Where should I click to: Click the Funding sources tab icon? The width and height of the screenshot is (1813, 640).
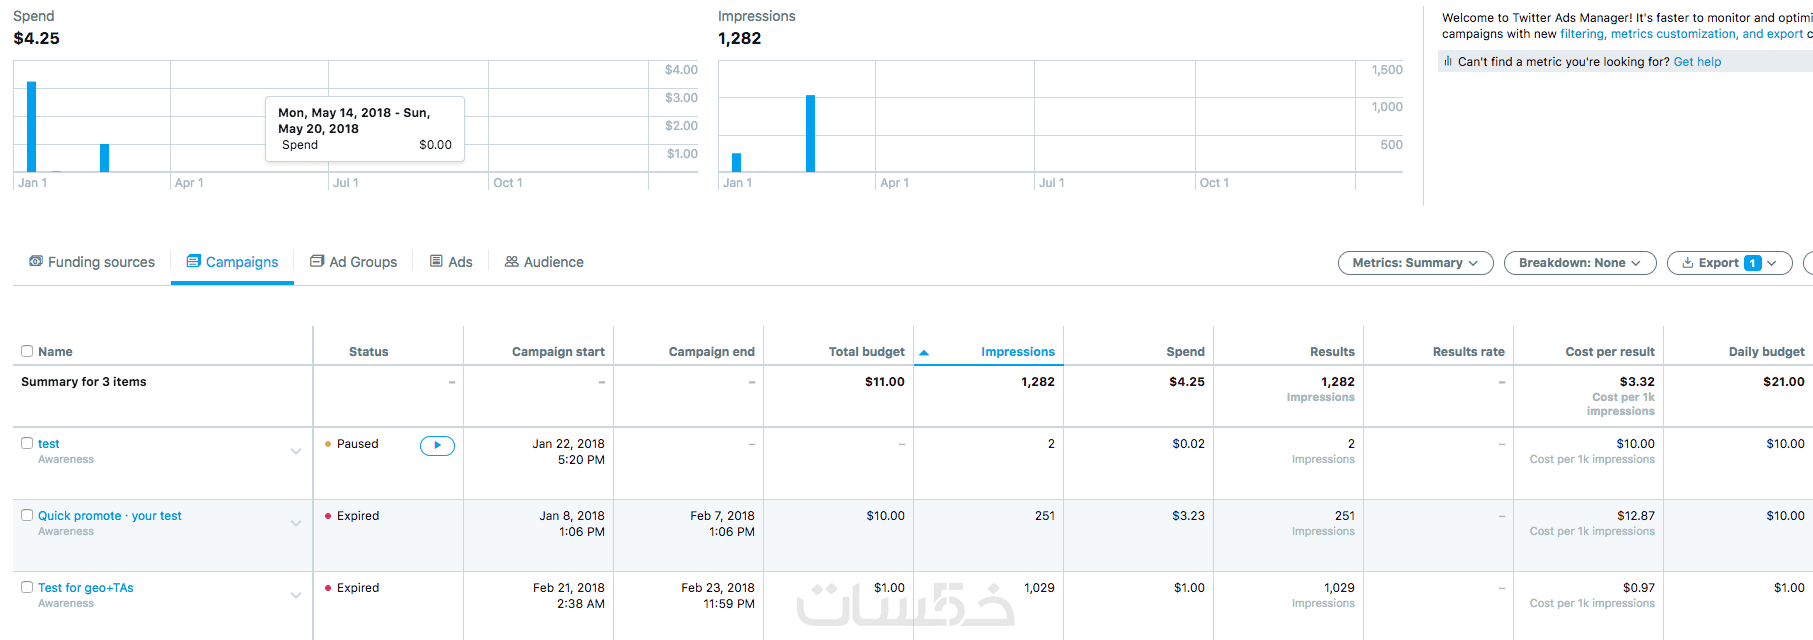(36, 261)
